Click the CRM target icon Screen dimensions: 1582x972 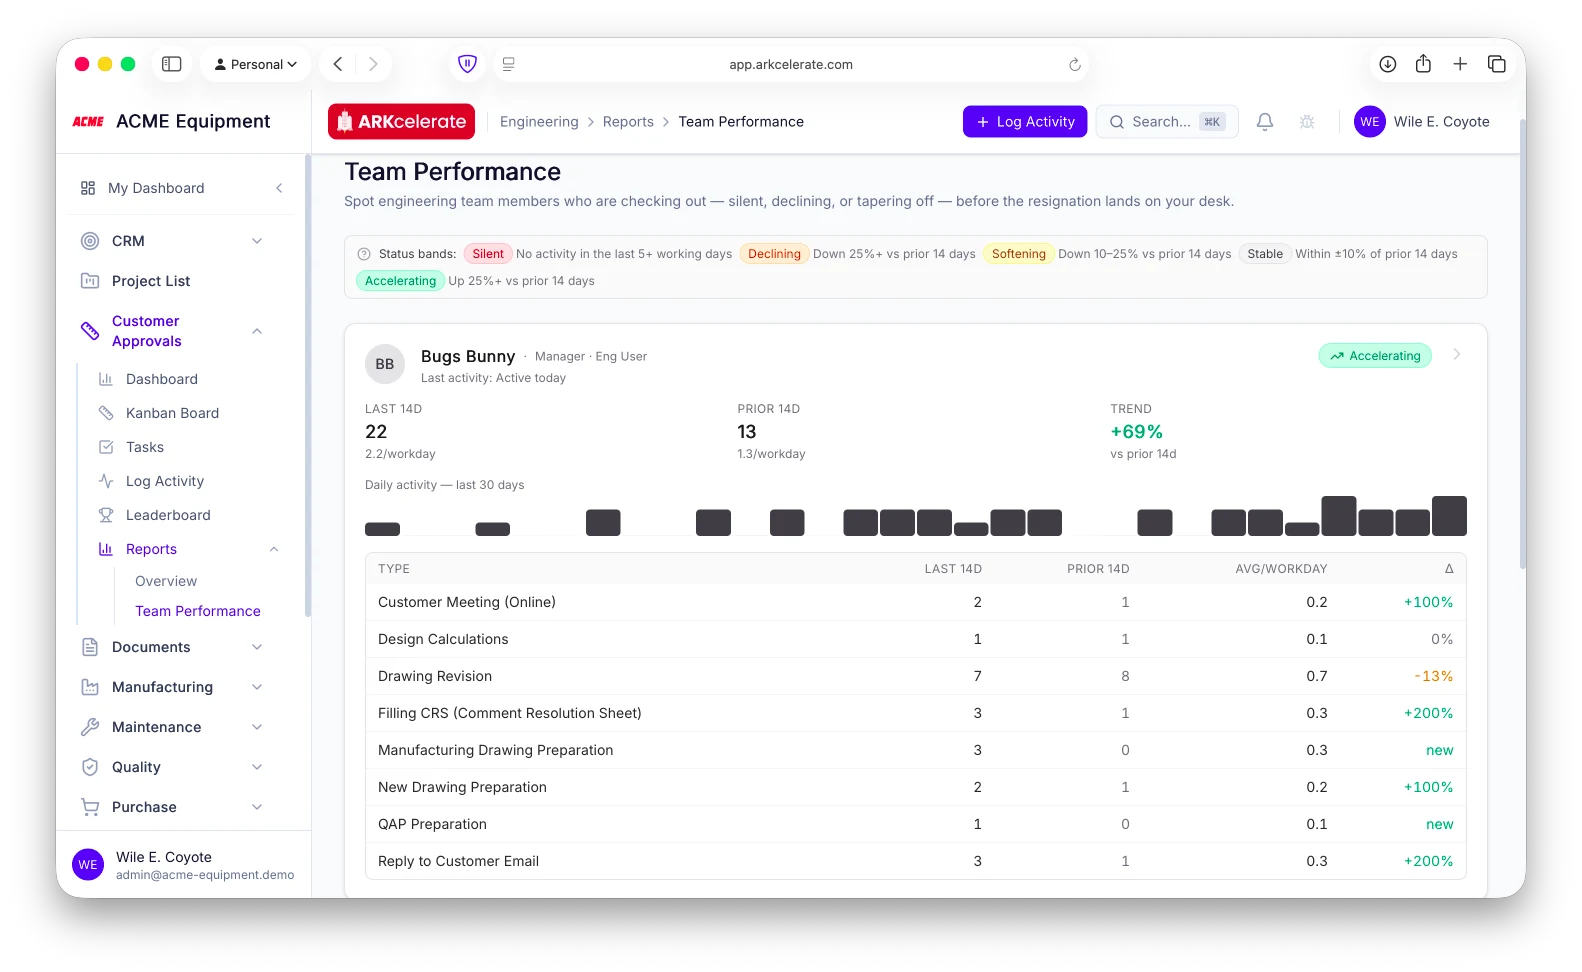click(x=90, y=241)
